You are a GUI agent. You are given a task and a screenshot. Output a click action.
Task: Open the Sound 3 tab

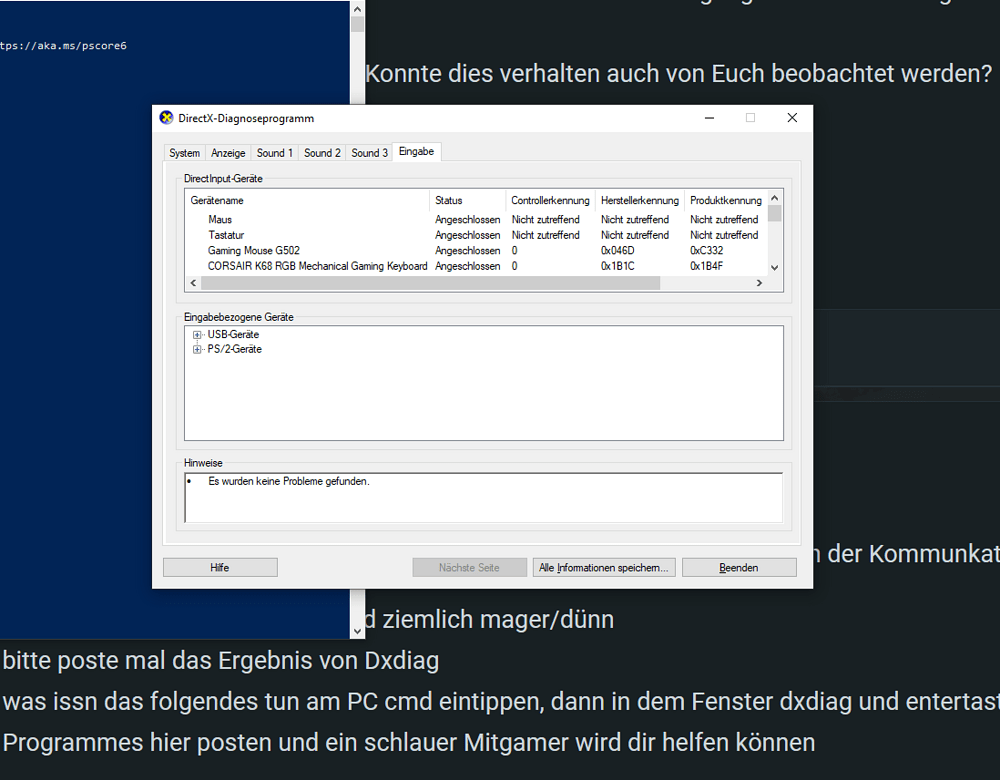pos(369,153)
